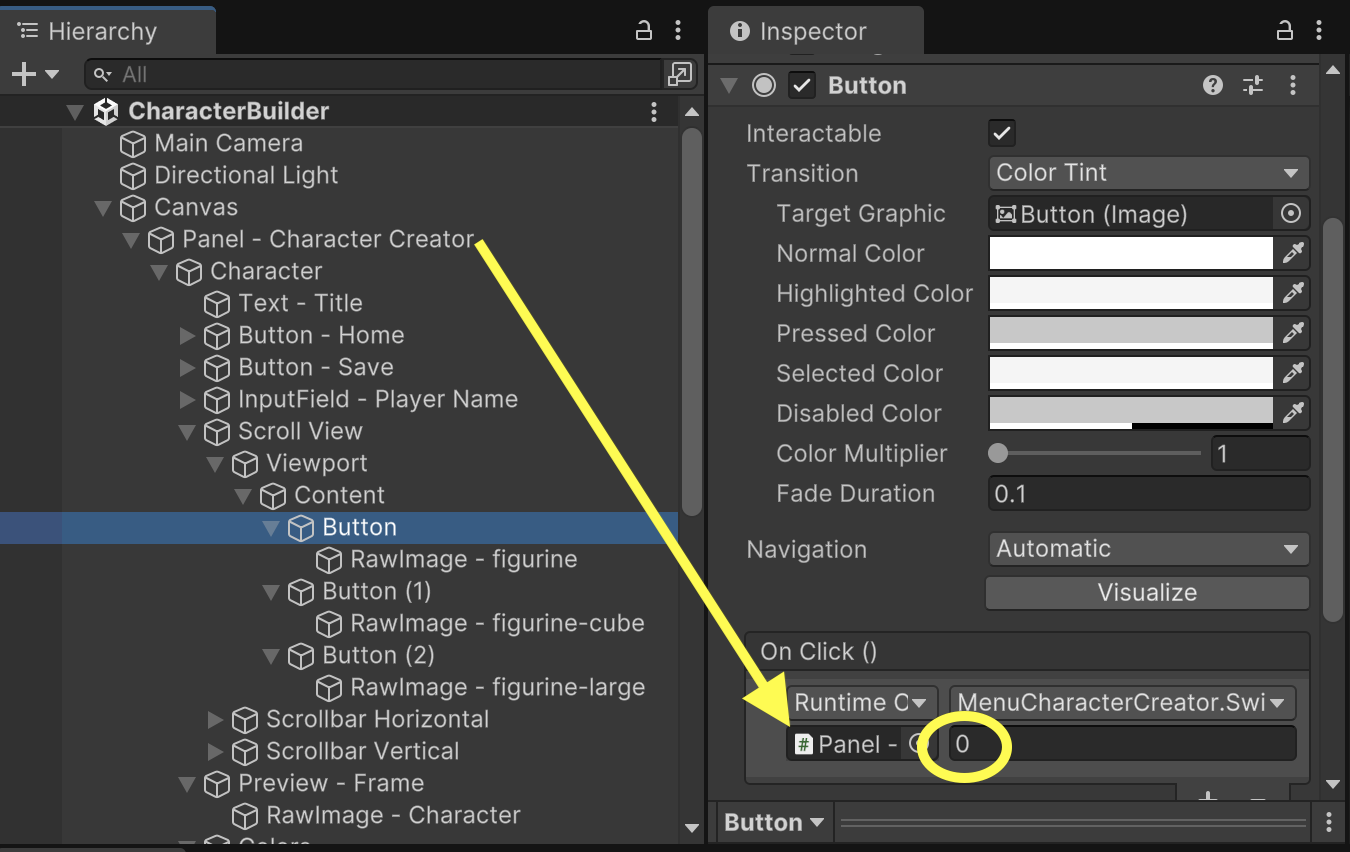Image resolution: width=1350 pixels, height=852 pixels.
Task: Click the Pressed Color eyedropper icon
Action: click(1293, 333)
